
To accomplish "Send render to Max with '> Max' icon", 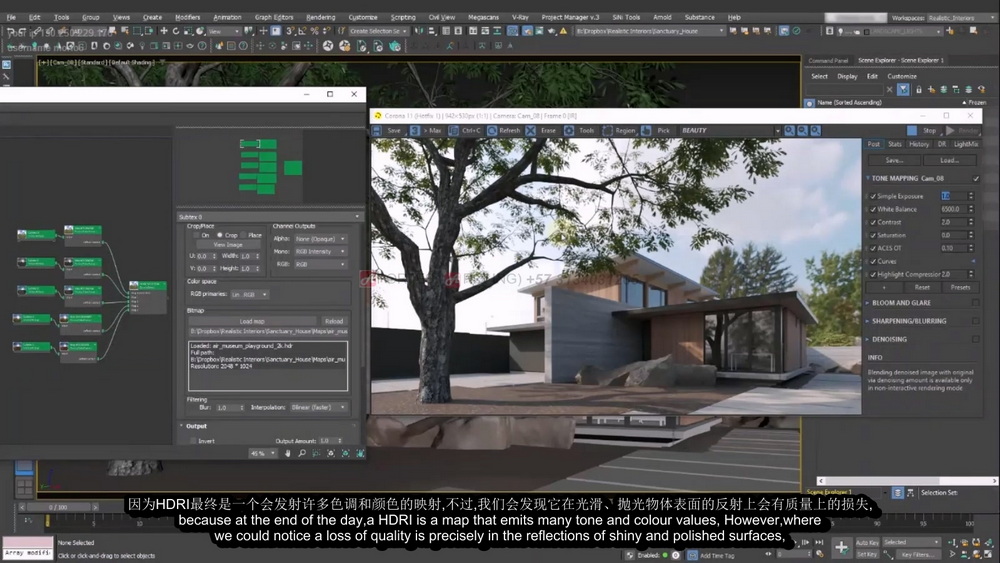I will [x=415, y=131].
